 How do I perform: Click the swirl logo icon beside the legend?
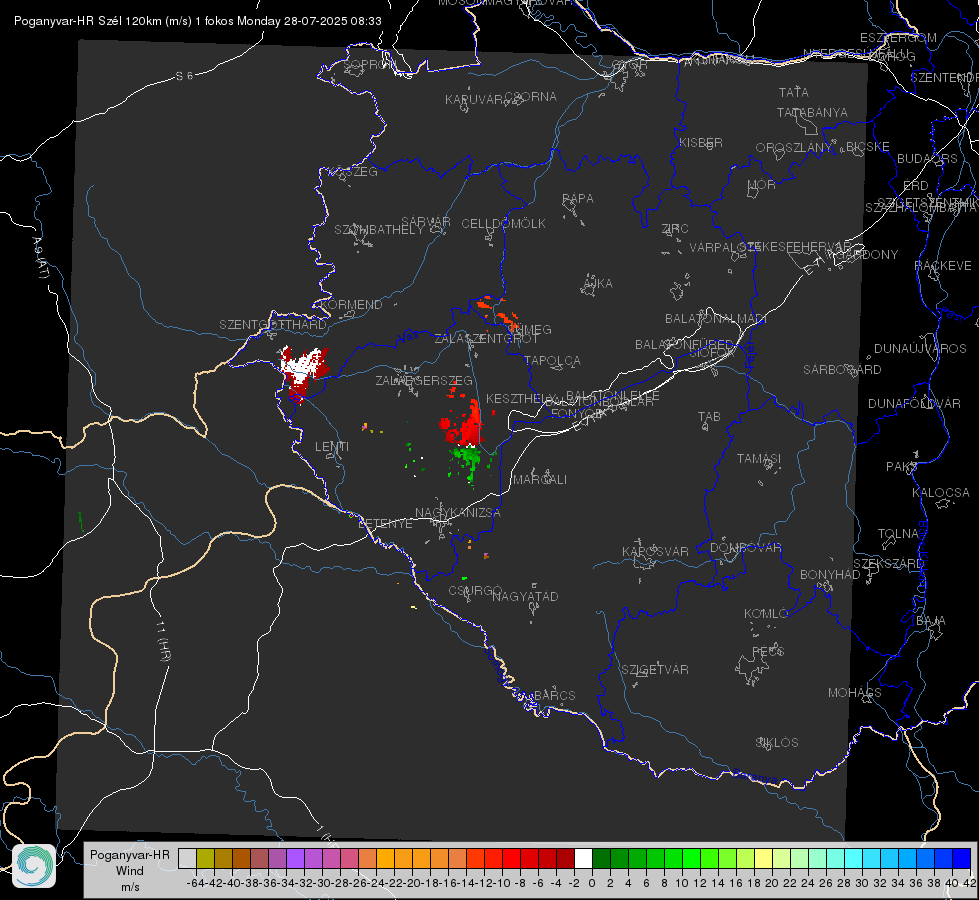click(x=34, y=865)
